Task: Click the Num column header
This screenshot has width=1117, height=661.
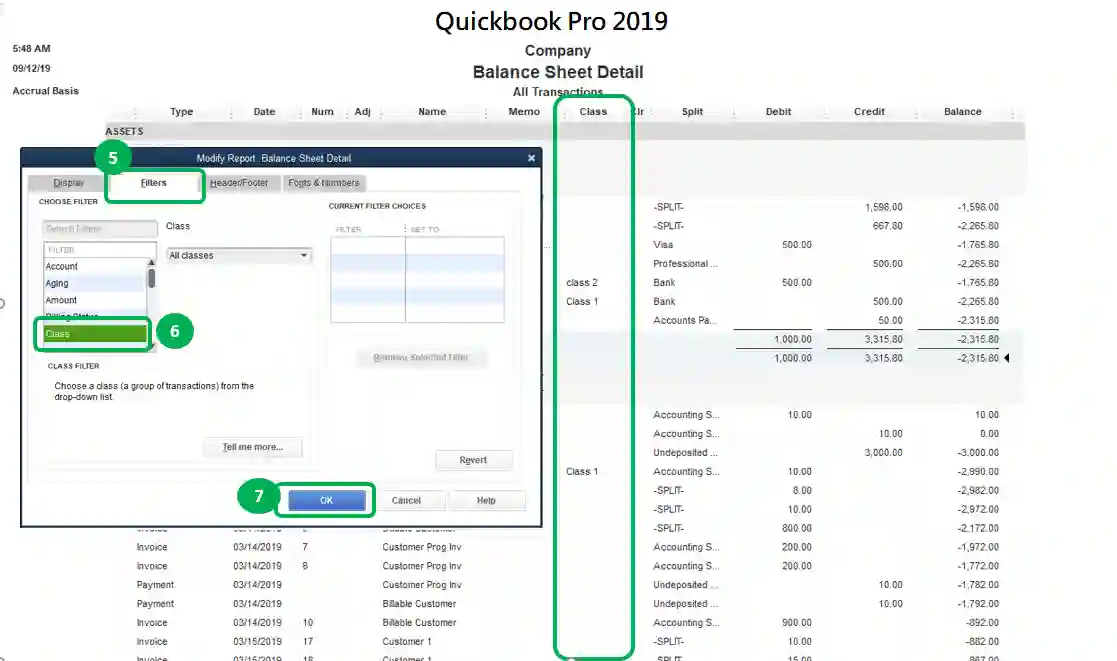Action: [322, 112]
